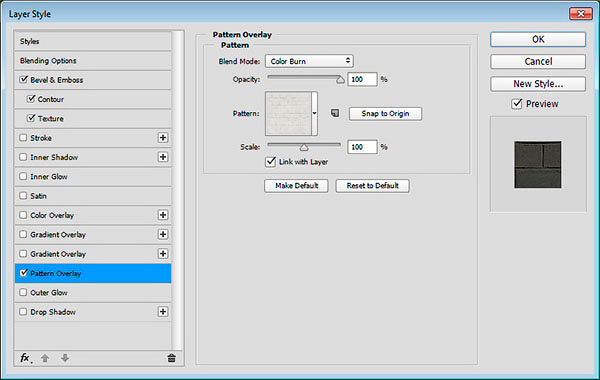Click the pattern swatch thumbnail

point(289,113)
